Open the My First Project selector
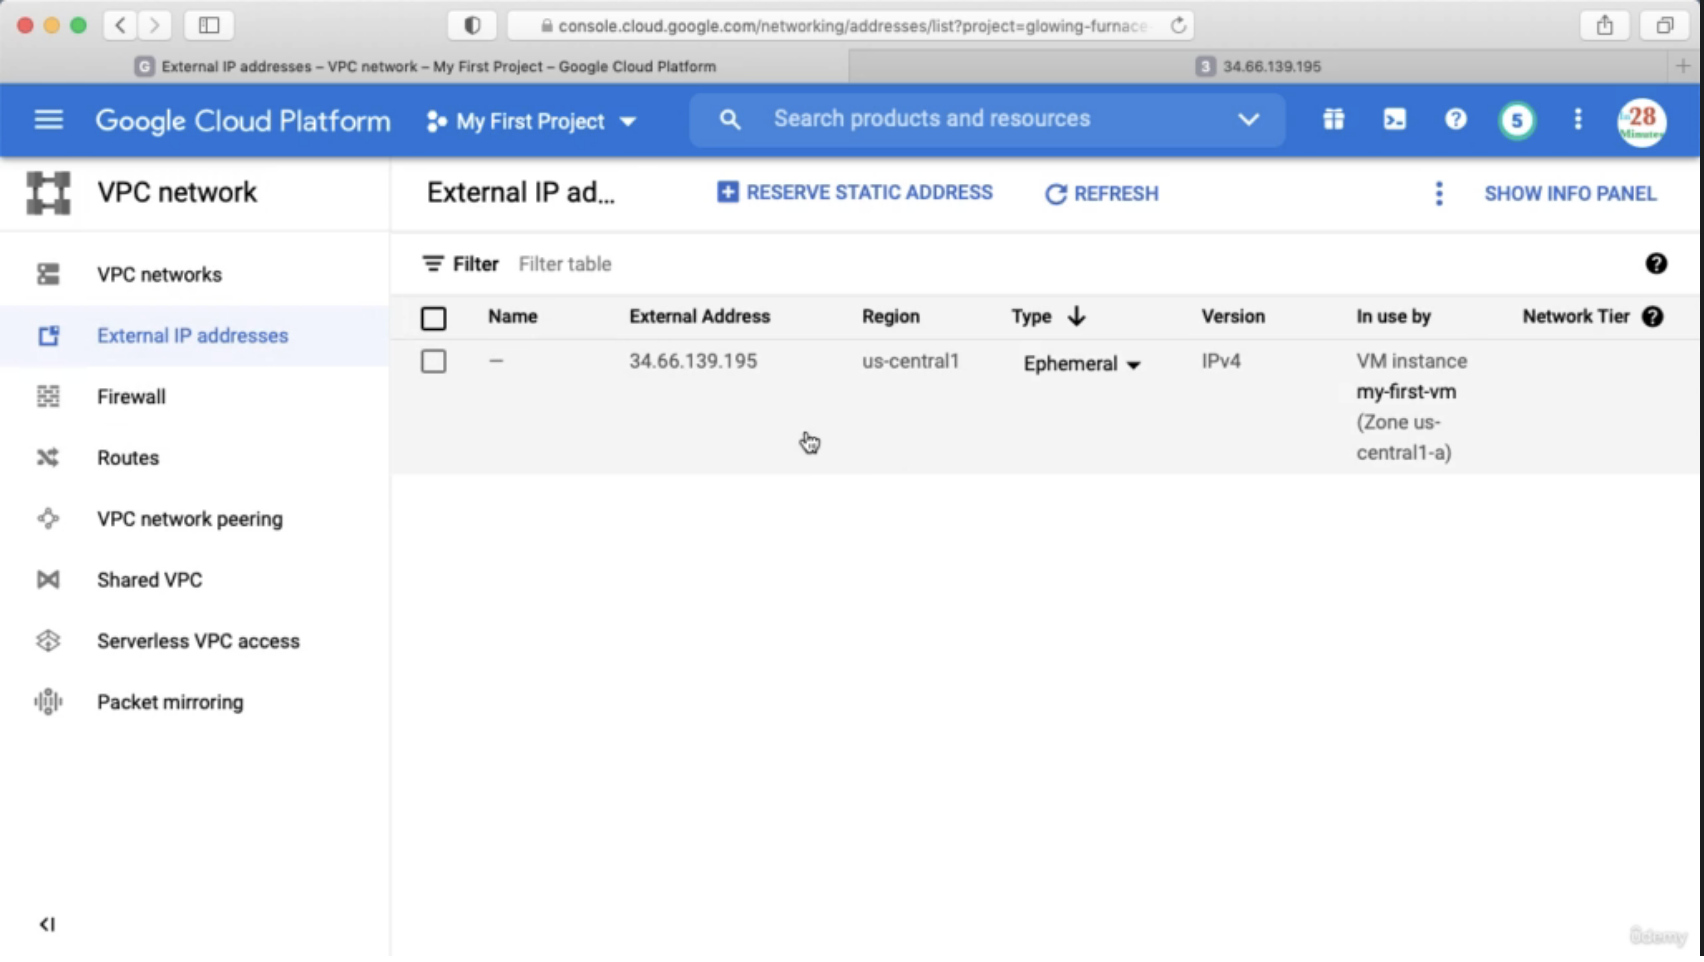 coord(532,121)
